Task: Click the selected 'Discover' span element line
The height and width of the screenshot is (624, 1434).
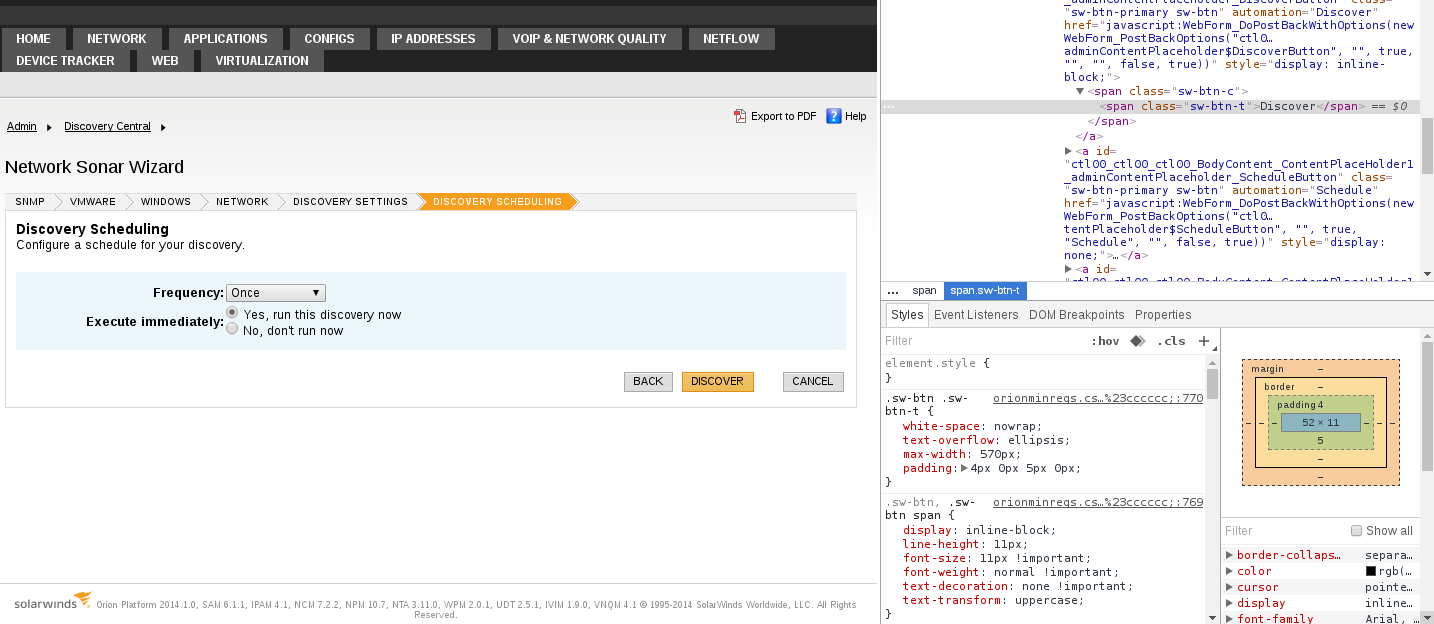Action: (x=1150, y=106)
